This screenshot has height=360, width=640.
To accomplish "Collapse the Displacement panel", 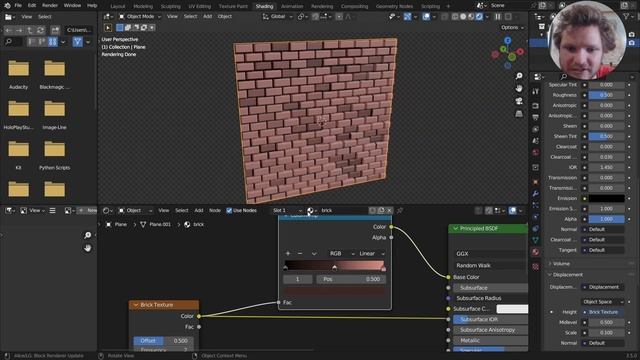I will coord(567,275).
